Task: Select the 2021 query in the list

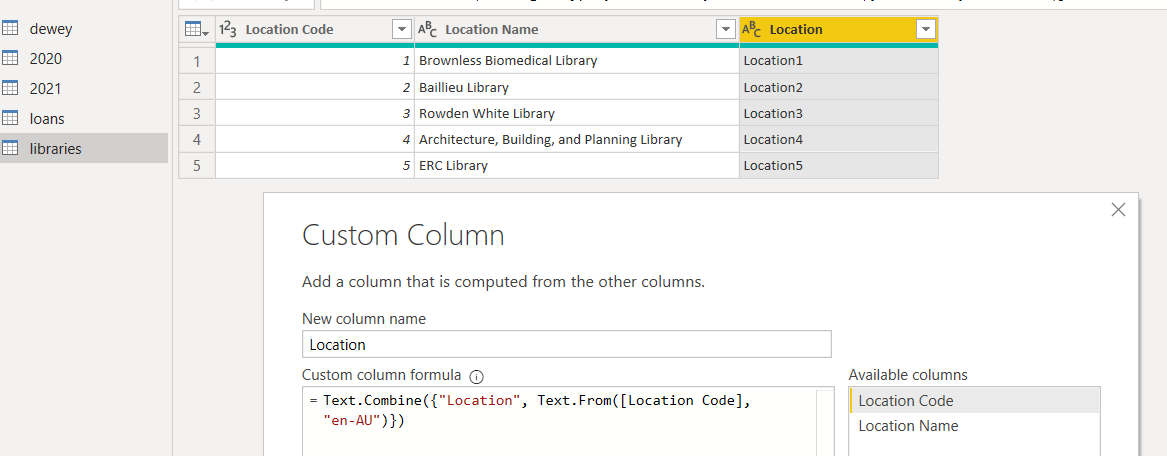Action: click(46, 89)
